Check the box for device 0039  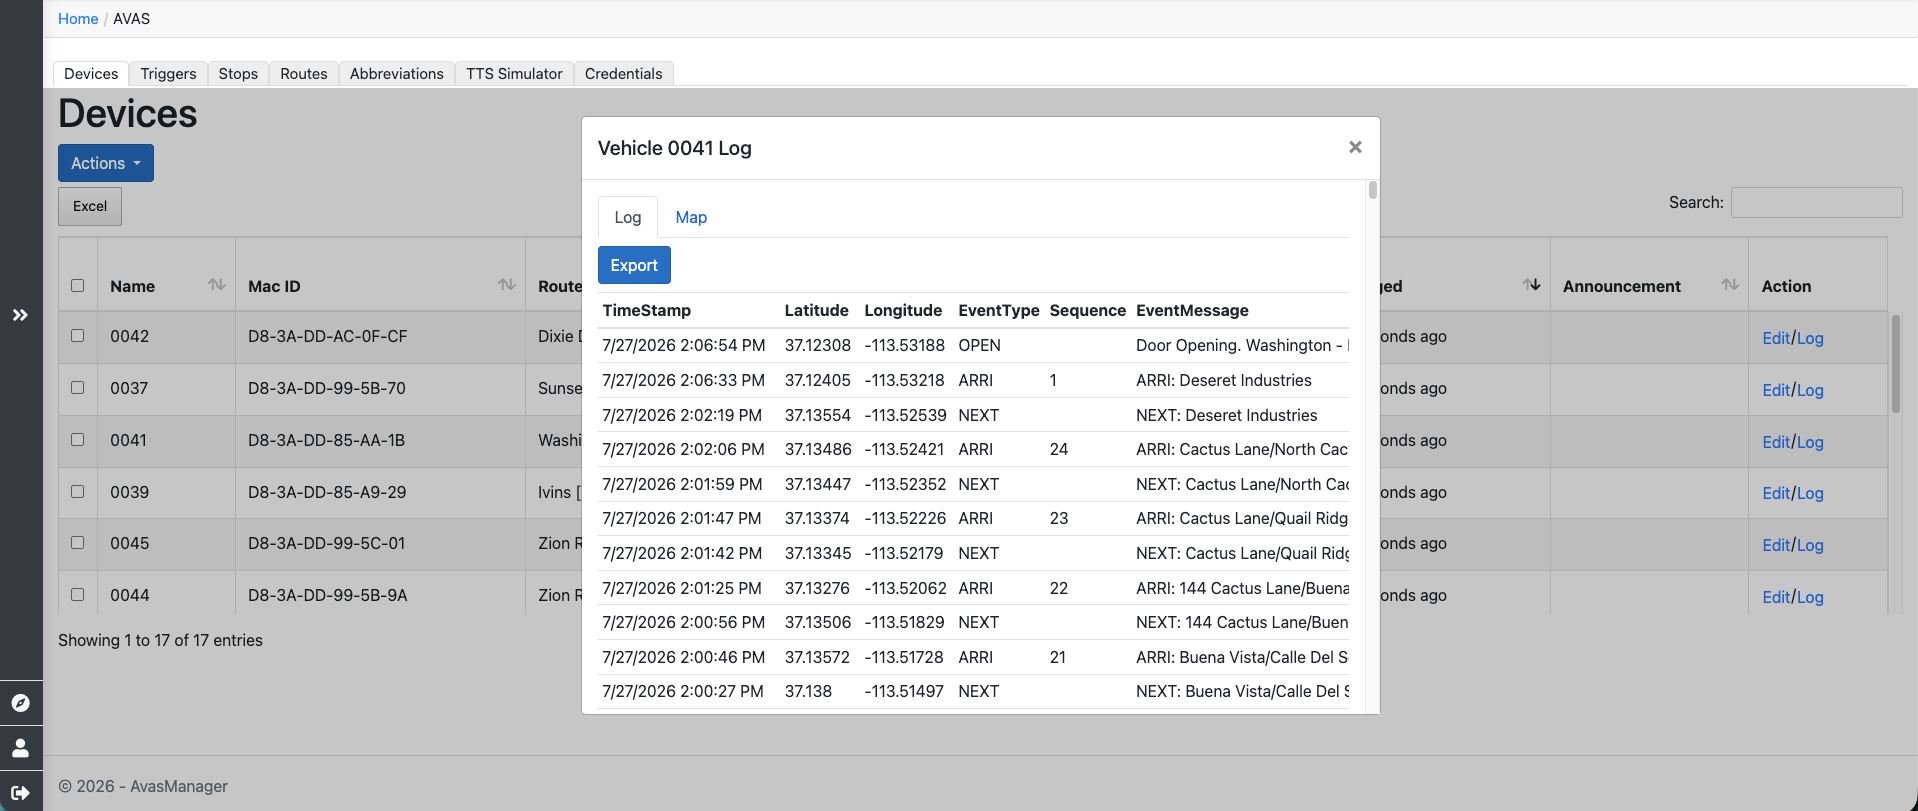78,492
